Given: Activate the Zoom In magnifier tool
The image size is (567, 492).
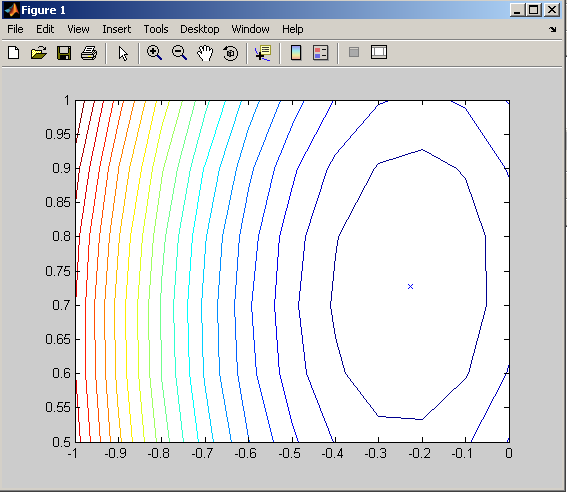Looking at the screenshot, I should [x=154, y=53].
